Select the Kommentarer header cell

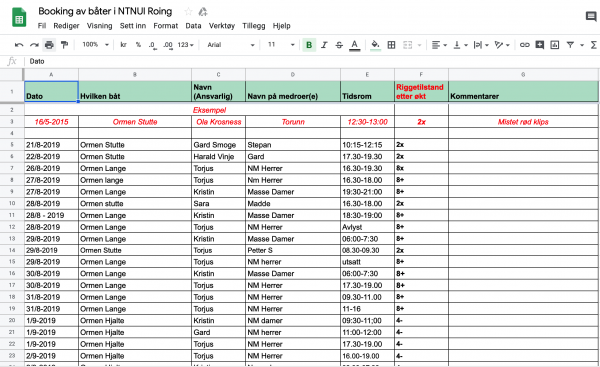click(x=523, y=91)
